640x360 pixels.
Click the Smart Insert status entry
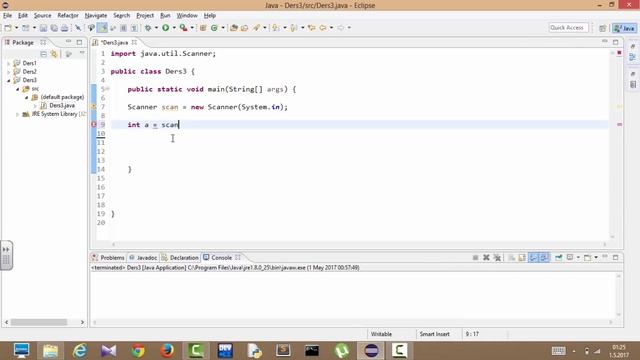click(x=434, y=334)
